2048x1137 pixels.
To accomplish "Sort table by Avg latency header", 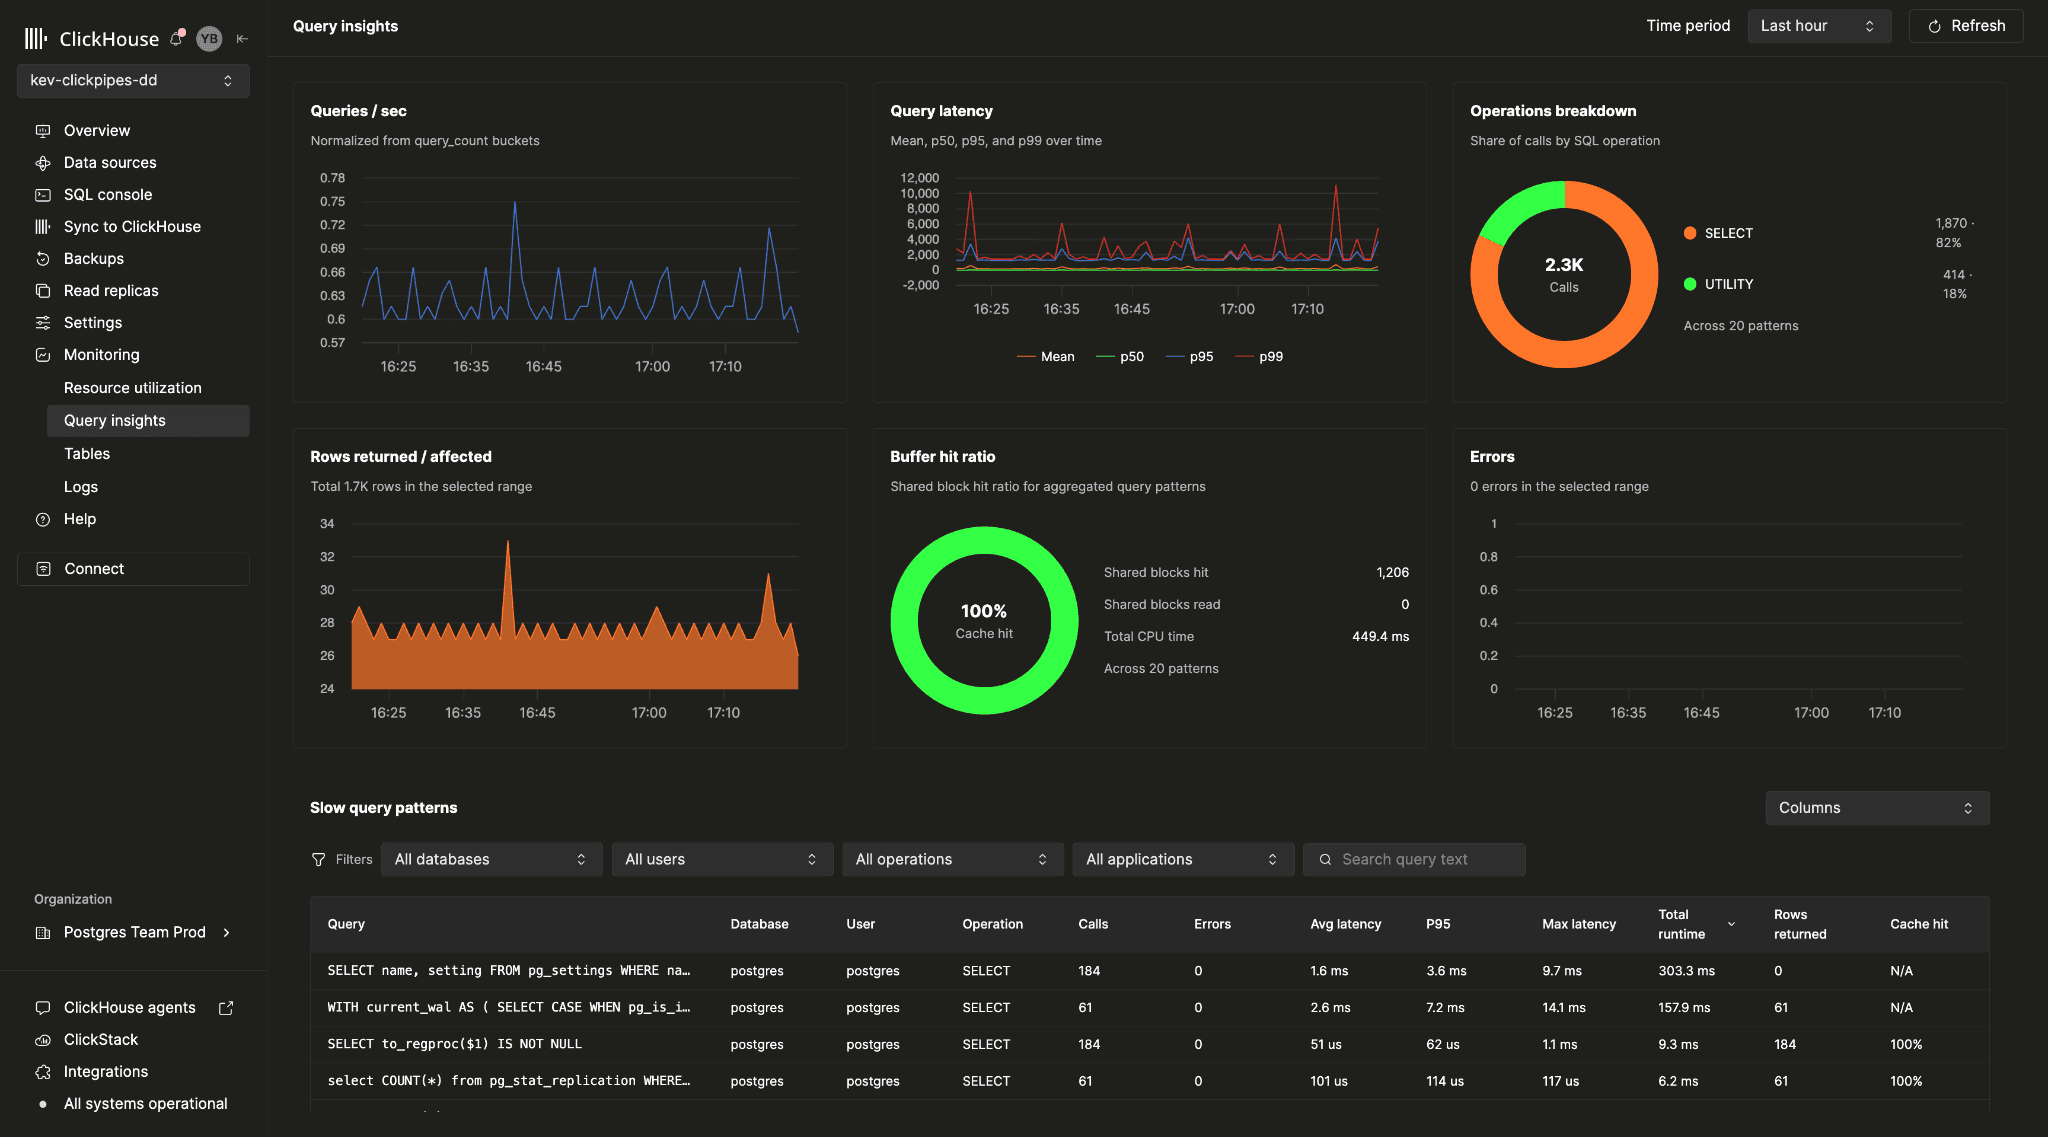I will tap(1346, 924).
